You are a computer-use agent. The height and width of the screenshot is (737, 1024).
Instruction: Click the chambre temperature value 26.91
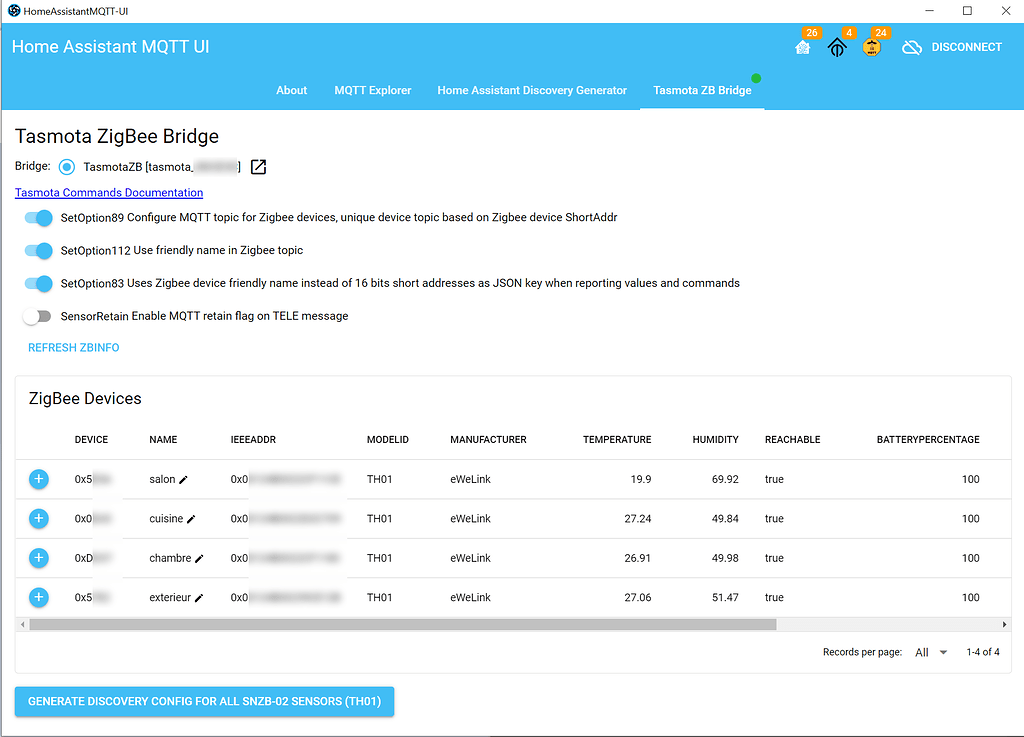(x=637, y=558)
